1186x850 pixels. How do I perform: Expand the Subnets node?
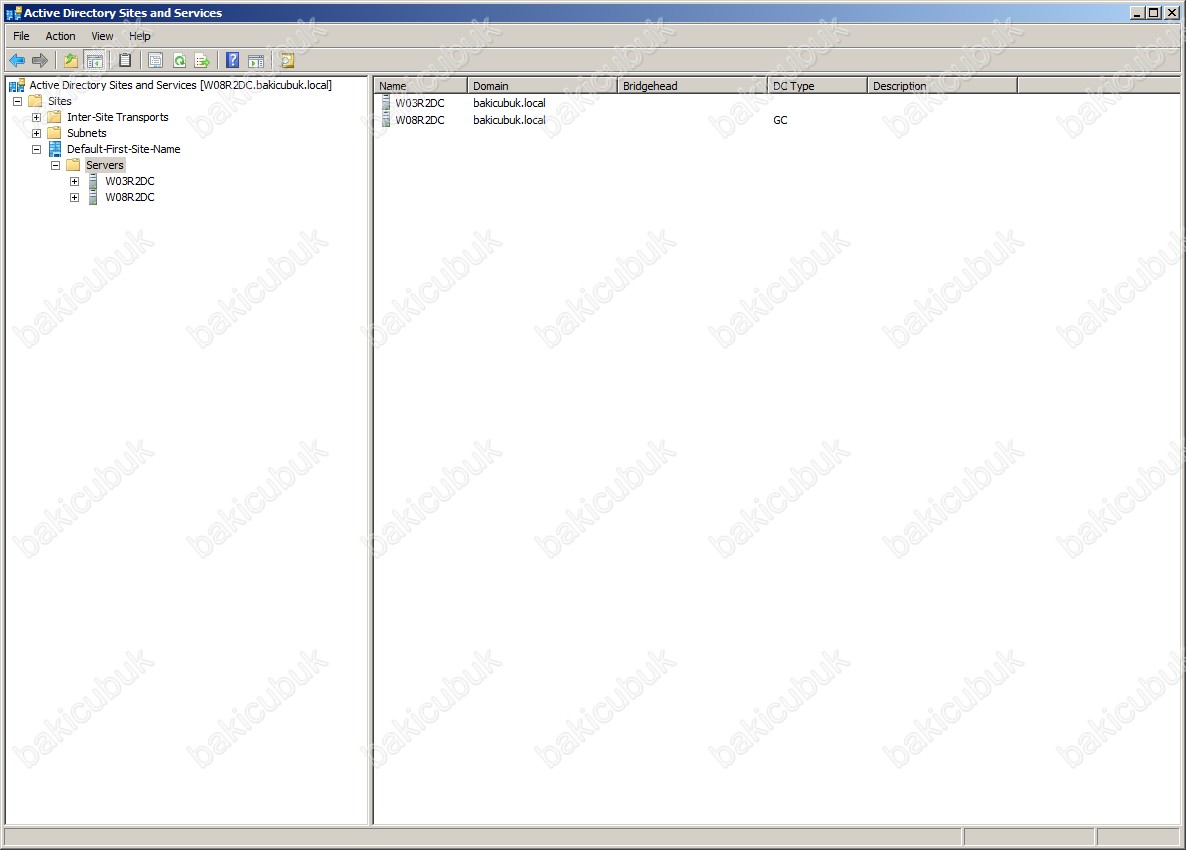(36, 133)
